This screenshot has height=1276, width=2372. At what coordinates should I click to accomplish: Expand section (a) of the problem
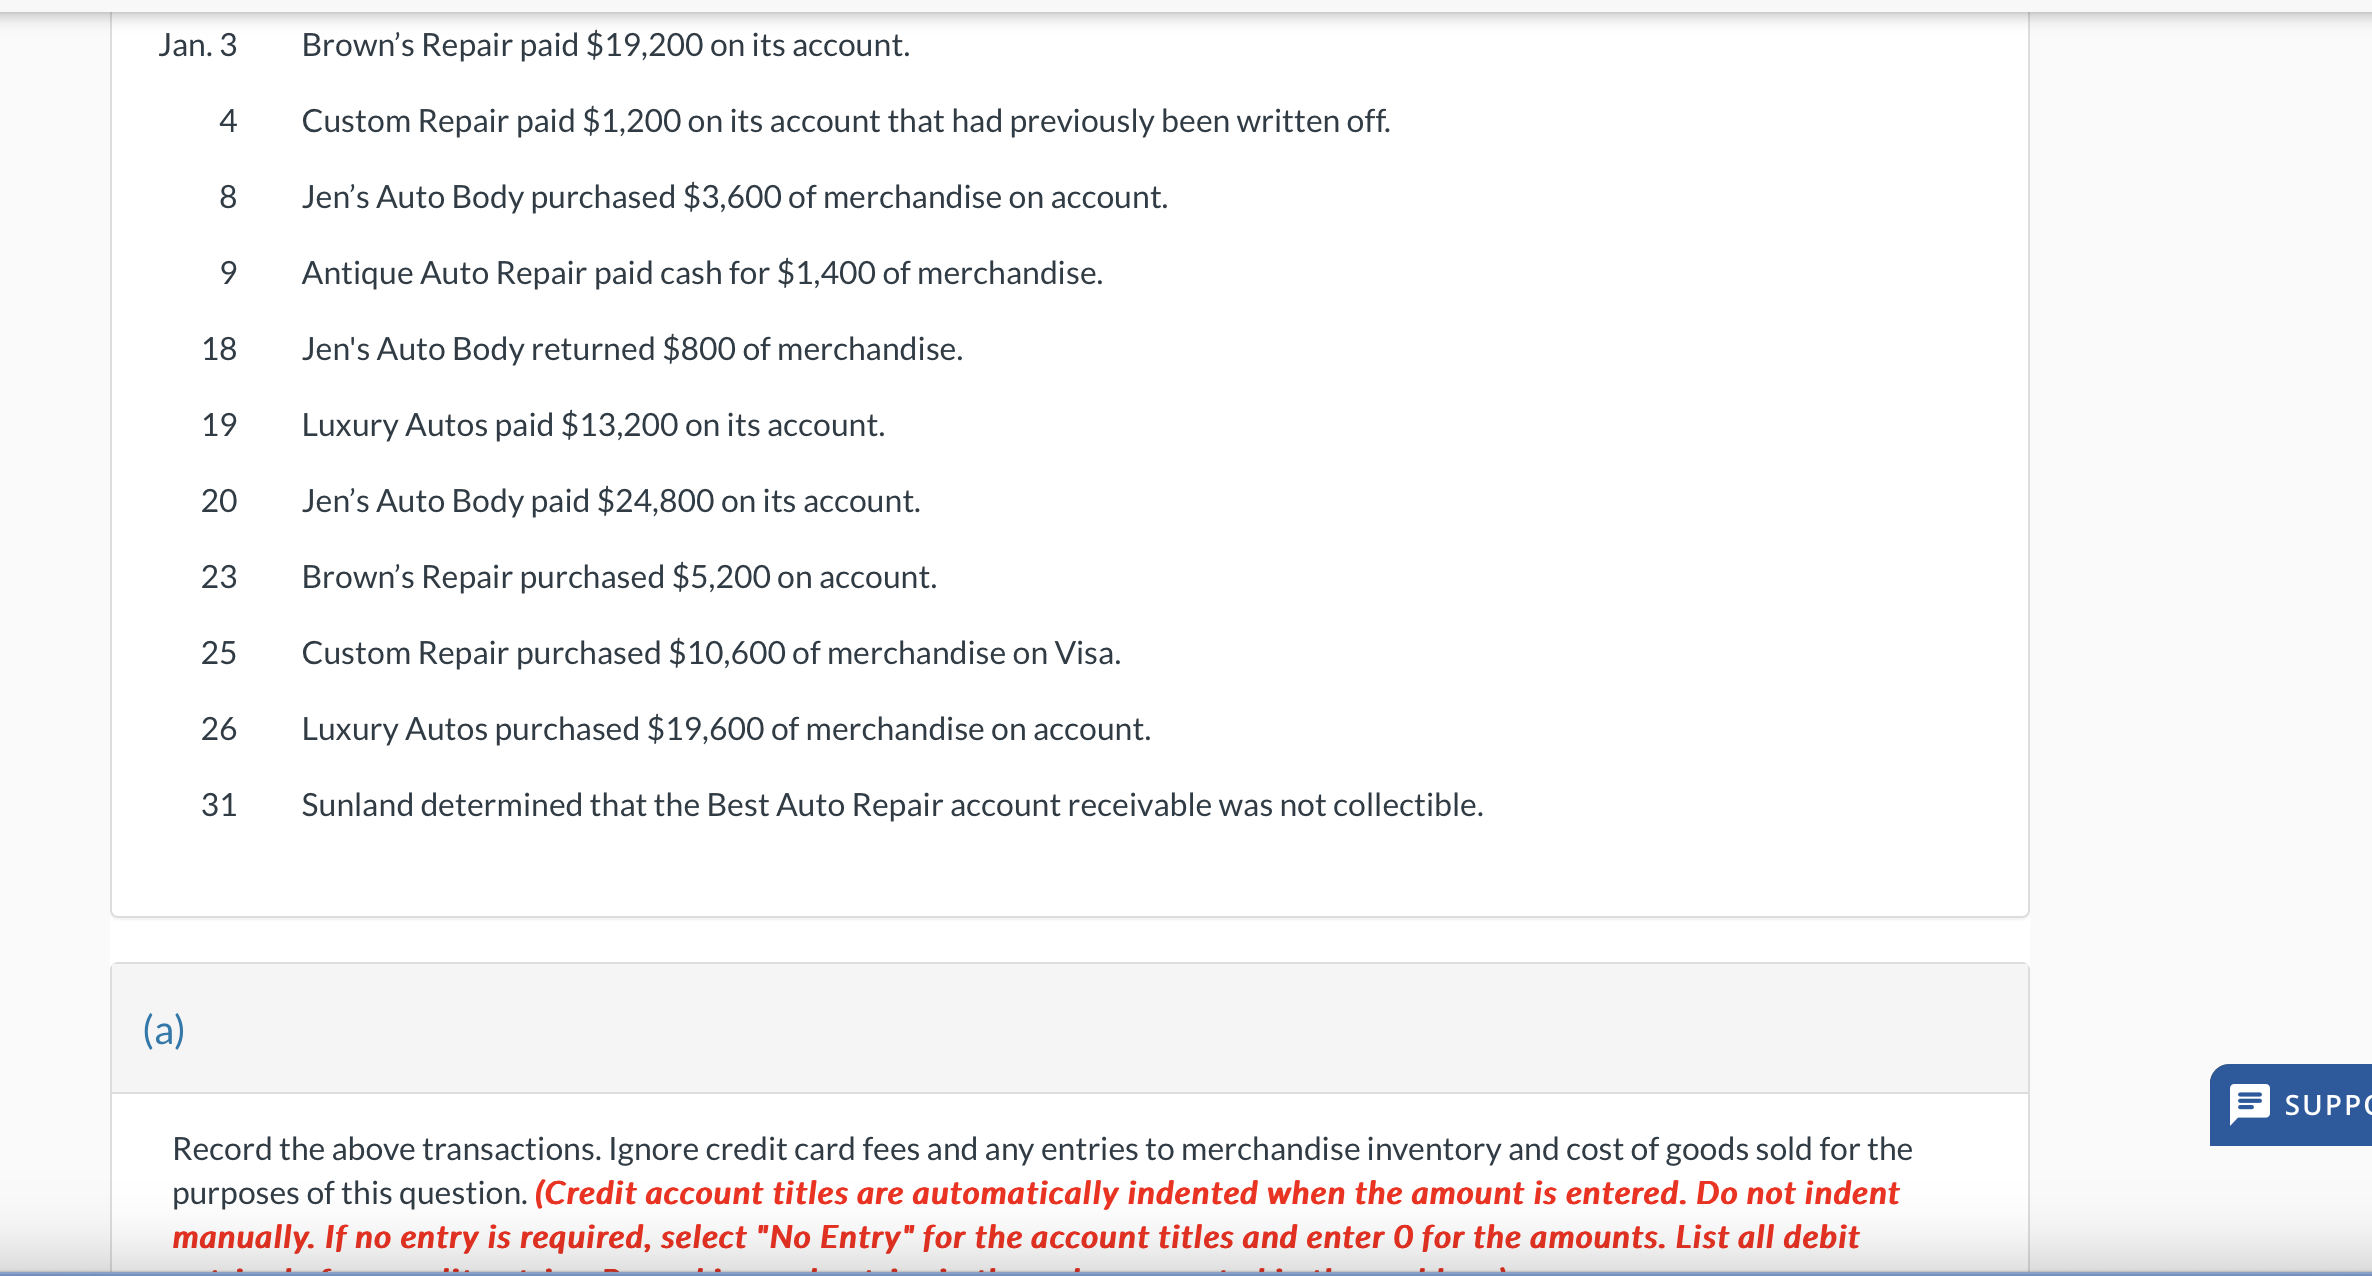pyautogui.click(x=163, y=1028)
